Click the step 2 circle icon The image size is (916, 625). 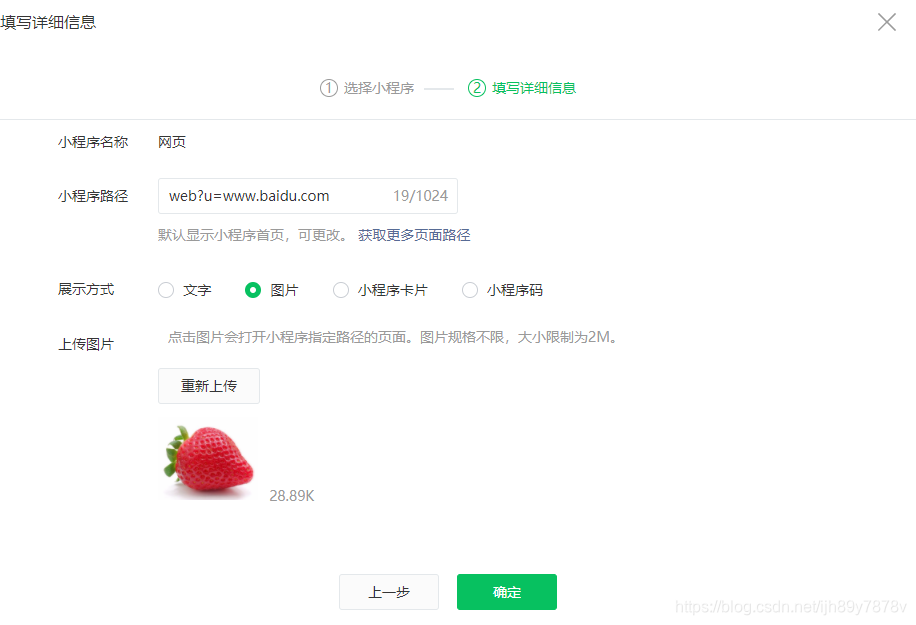tap(477, 88)
